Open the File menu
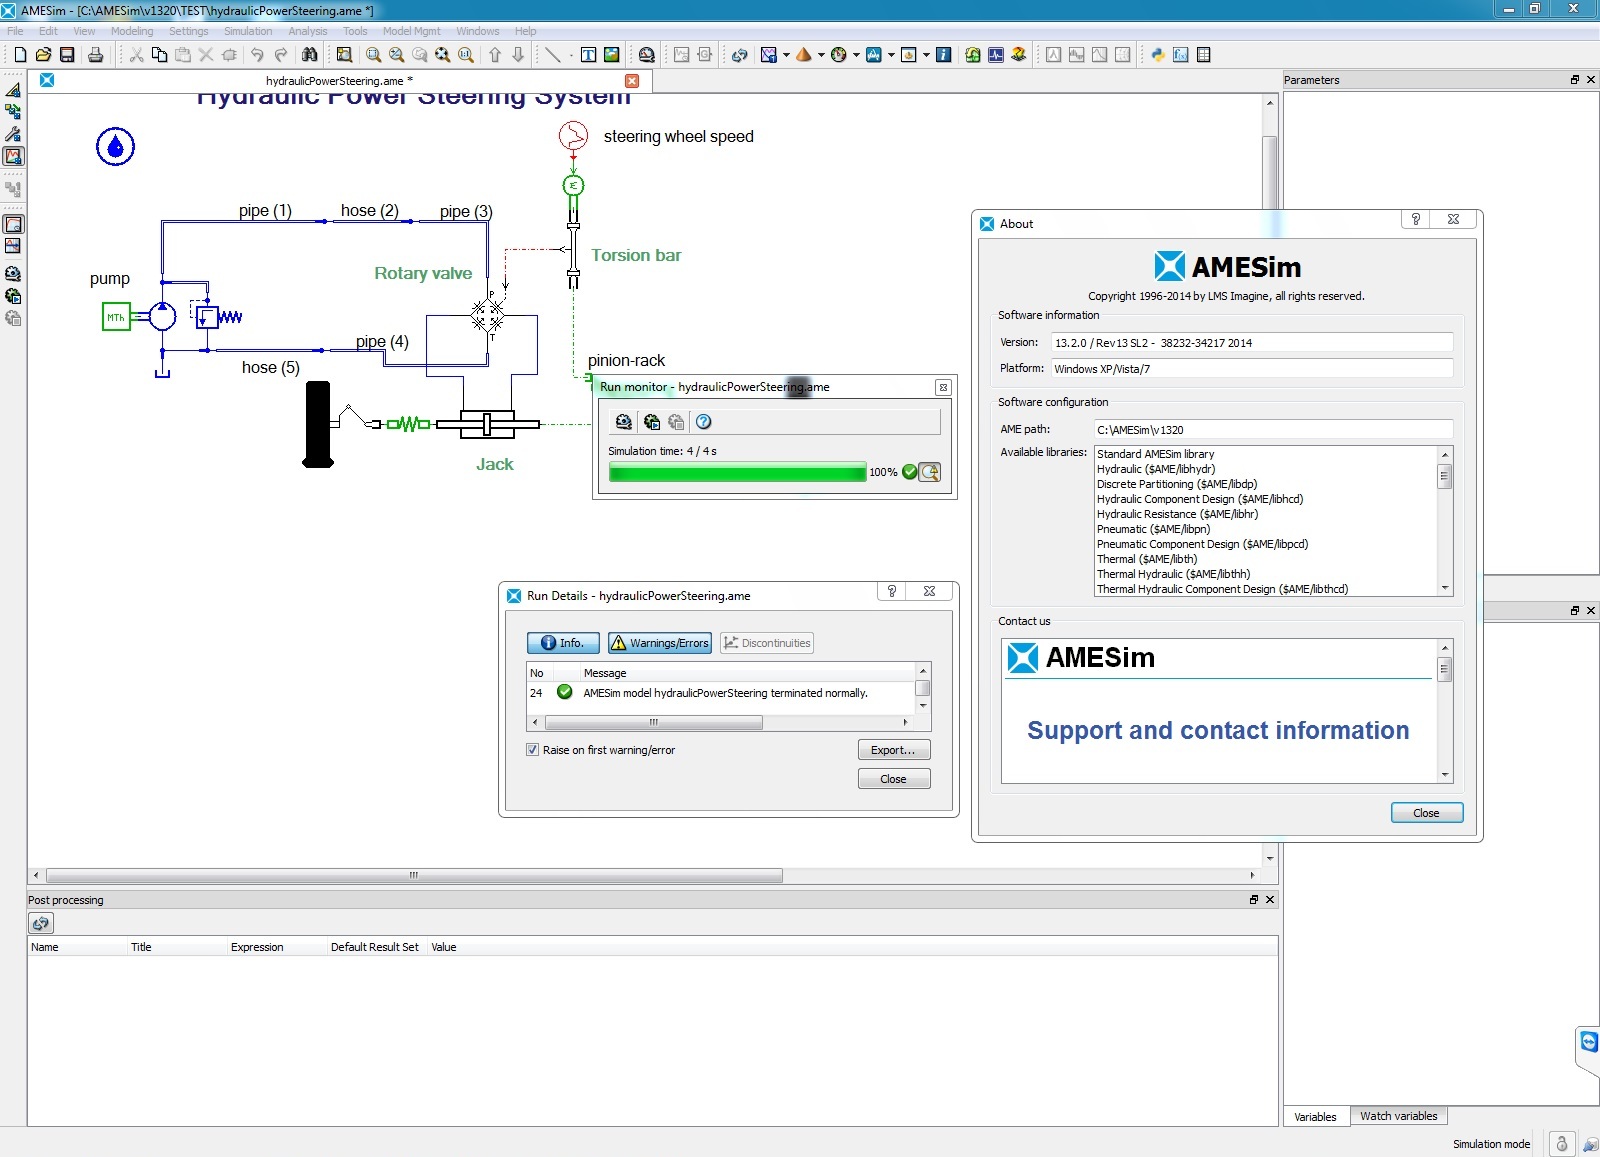The image size is (1600, 1157). [x=15, y=31]
